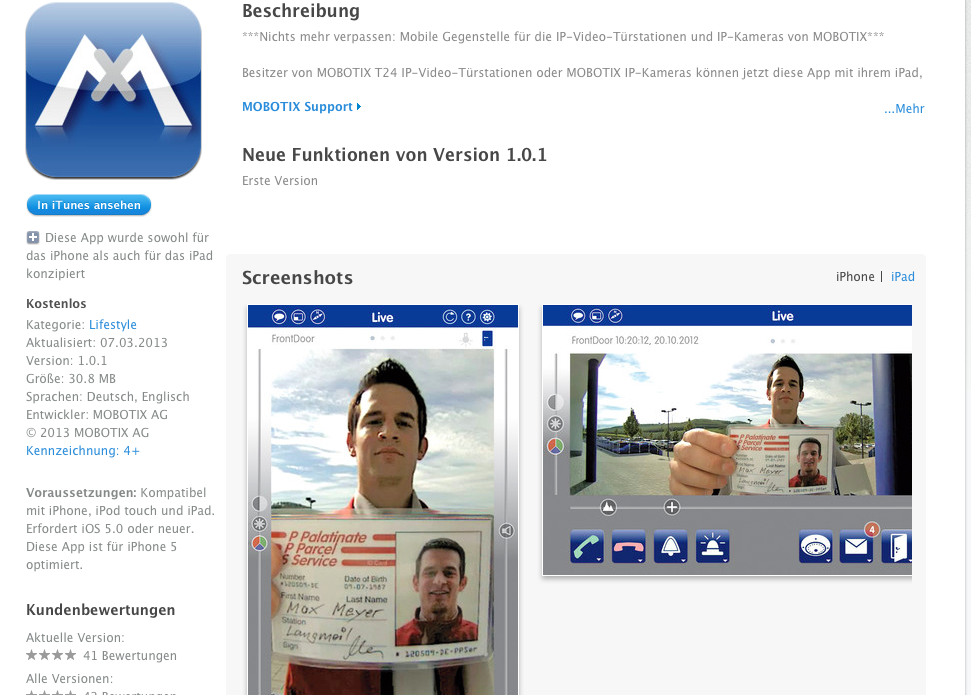This screenshot has height=695, width=971.
Task: Tap the tools icon in the landscape screenshot header
Action: point(615,316)
